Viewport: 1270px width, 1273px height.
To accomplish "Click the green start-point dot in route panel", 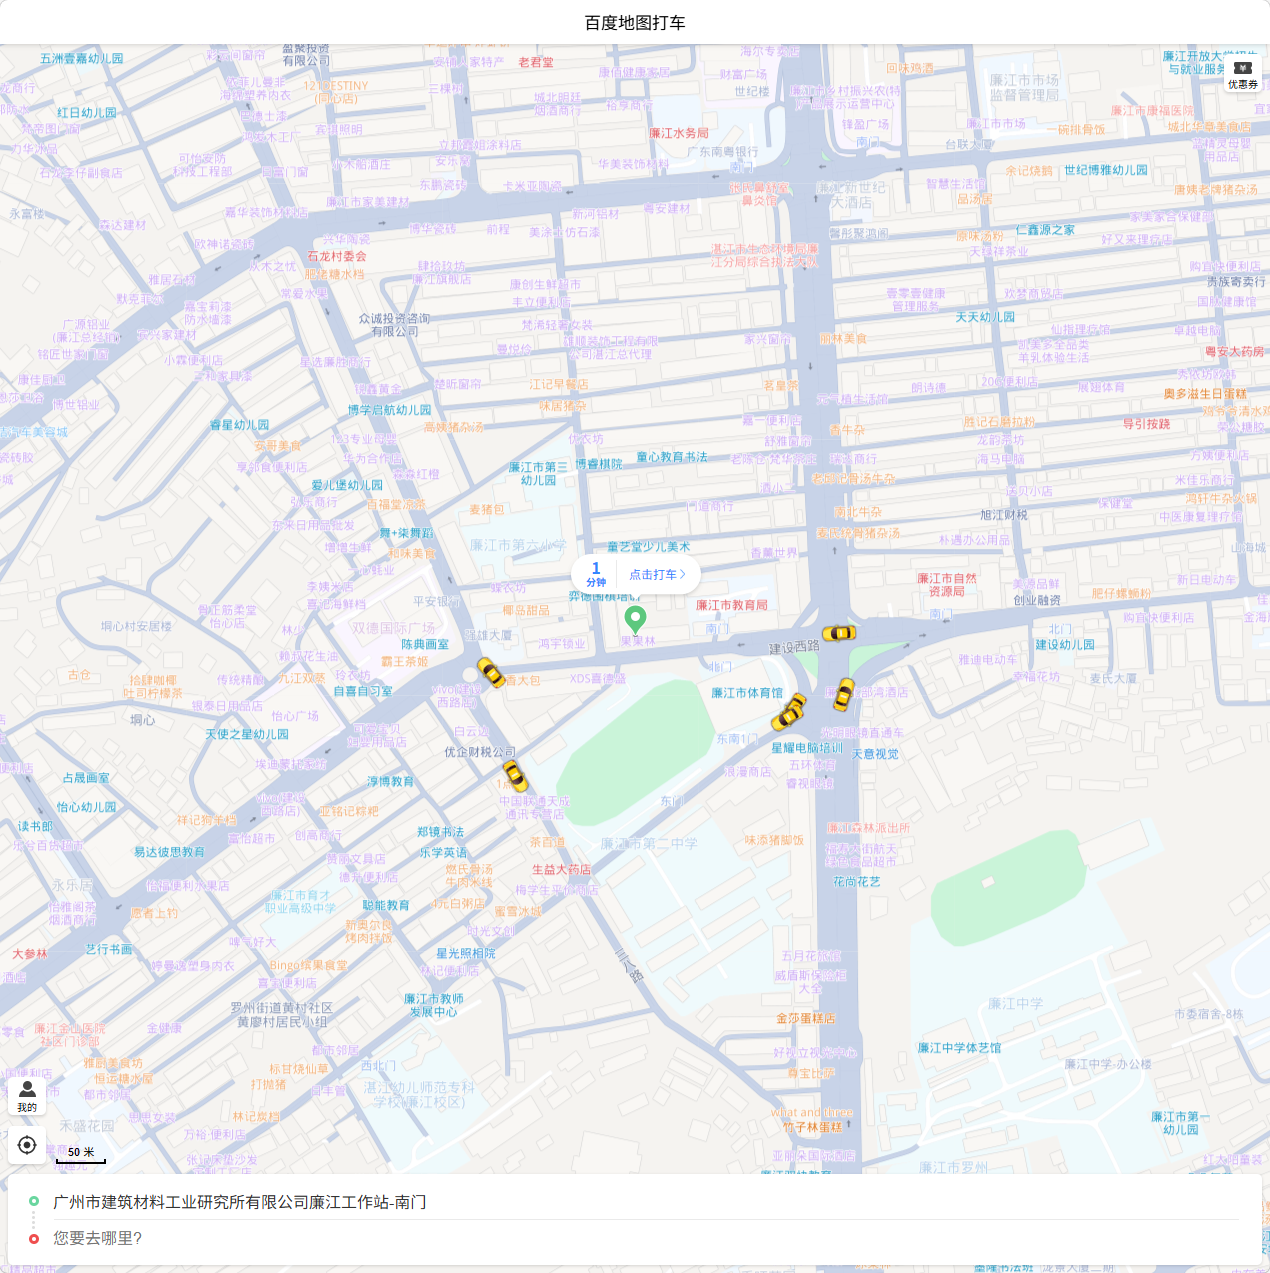I will (x=33, y=1202).
